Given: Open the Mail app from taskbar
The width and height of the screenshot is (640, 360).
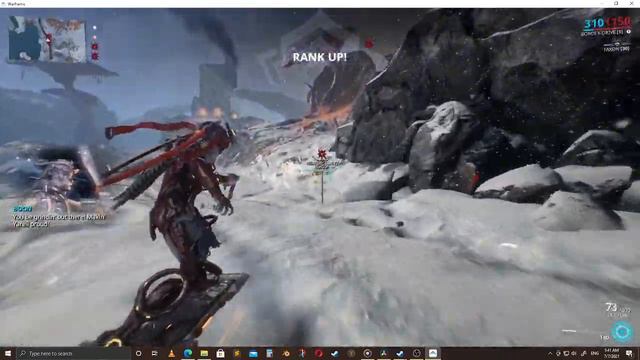Looking at the screenshot, I should click(x=253, y=353).
